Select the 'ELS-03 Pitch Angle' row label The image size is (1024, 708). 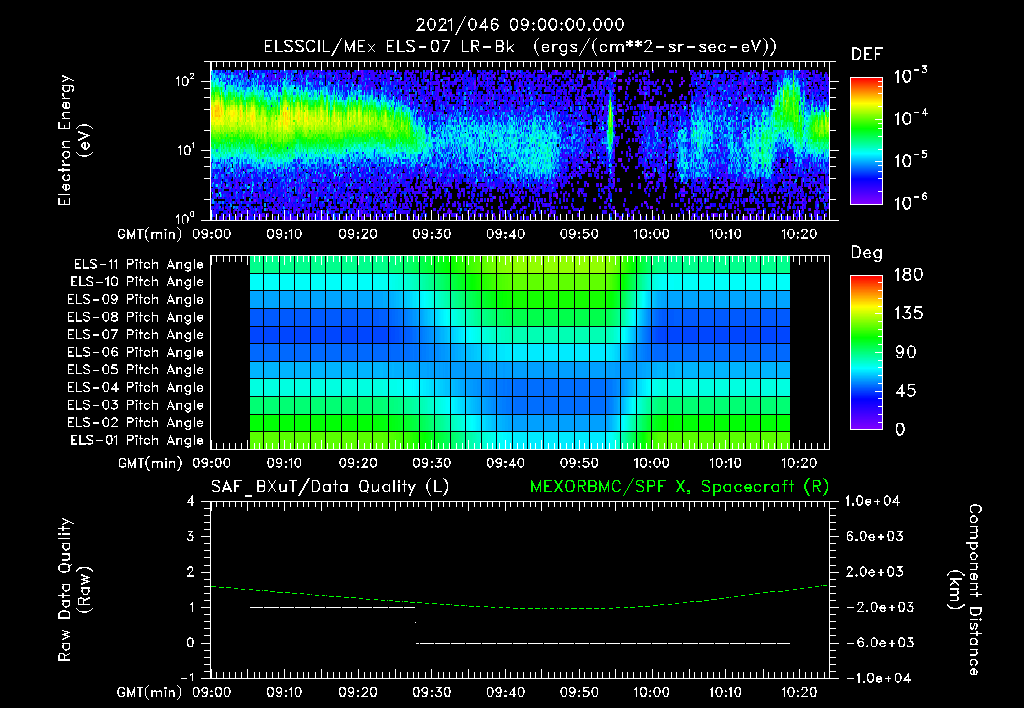click(x=136, y=405)
